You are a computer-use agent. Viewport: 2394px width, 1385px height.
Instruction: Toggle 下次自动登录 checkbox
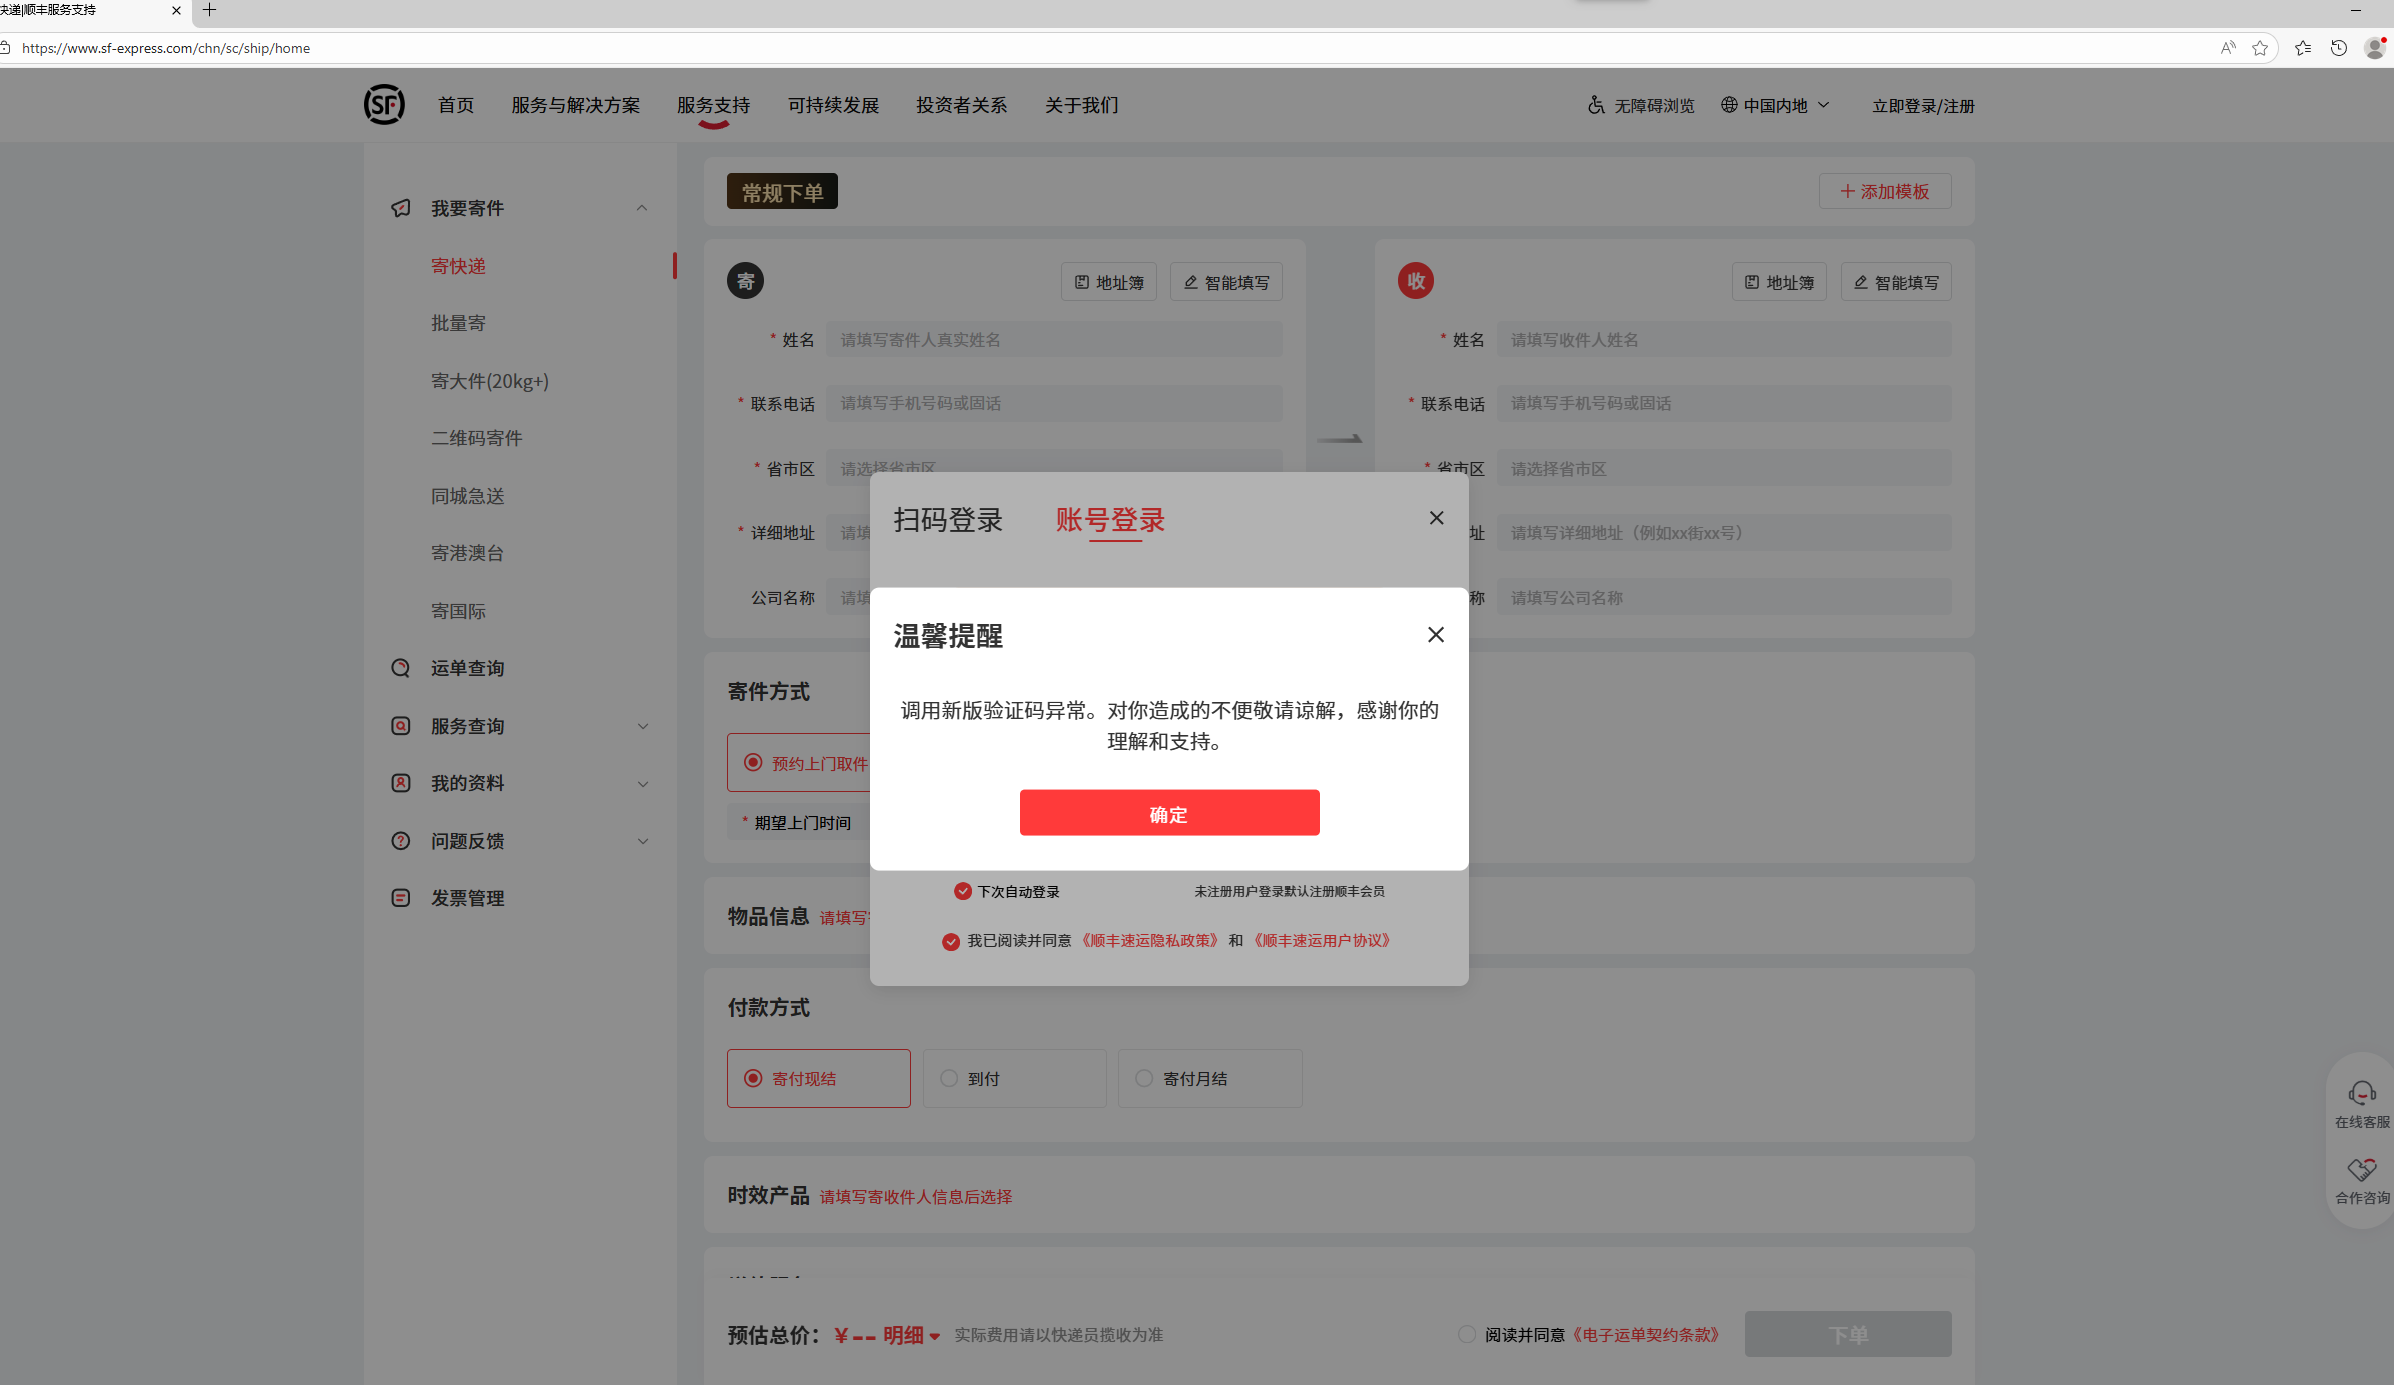coord(962,891)
